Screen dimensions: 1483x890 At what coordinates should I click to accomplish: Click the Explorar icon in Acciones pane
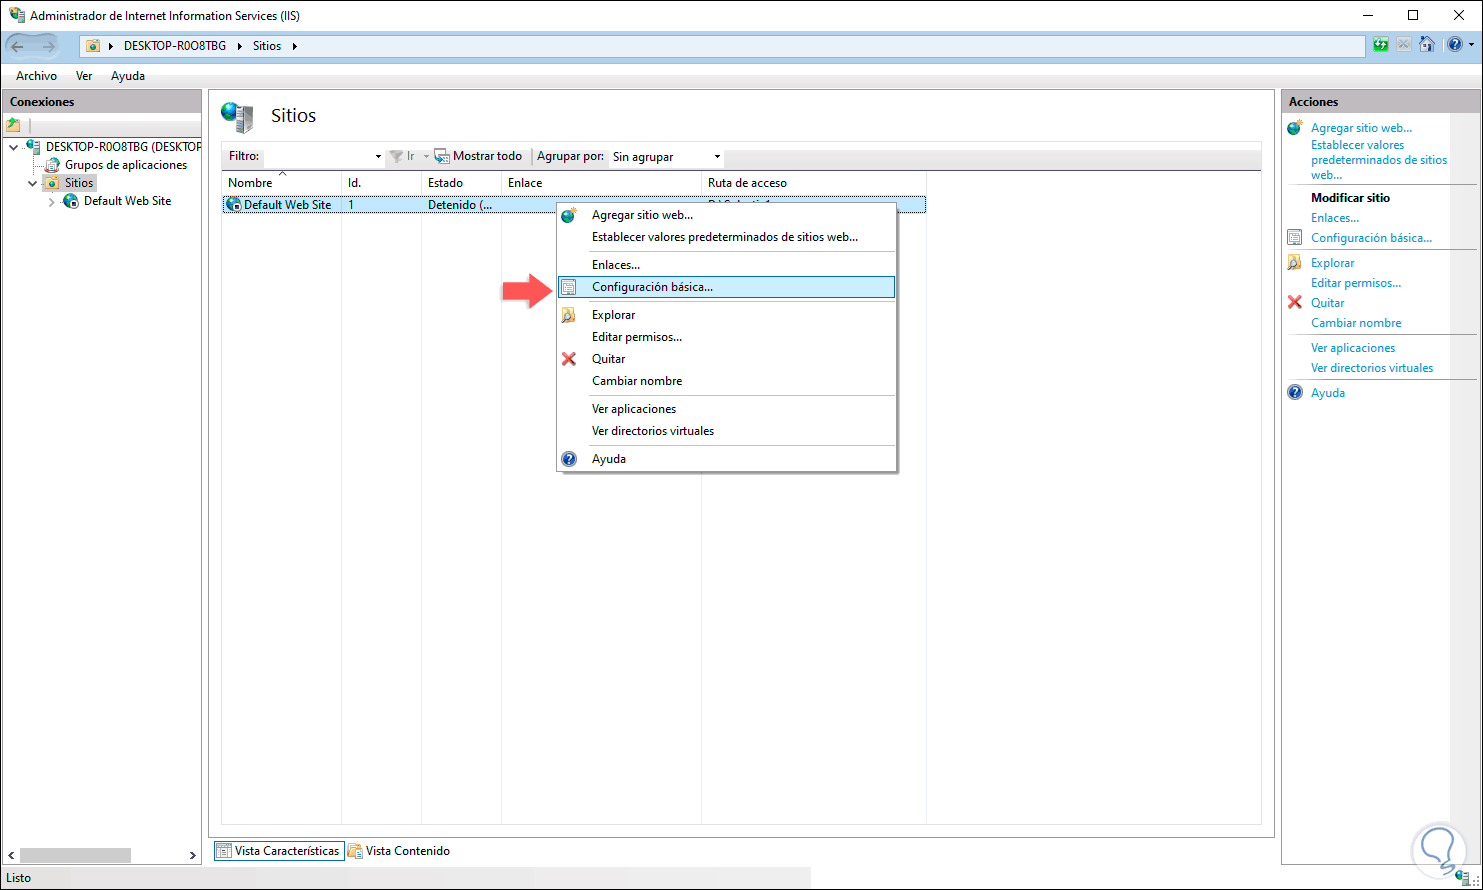tap(1295, 263)
